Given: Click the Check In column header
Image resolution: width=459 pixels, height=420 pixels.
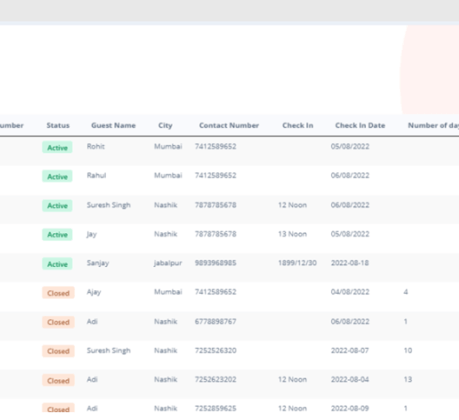Looking at the screenshot, I should [x=298, y=125].
